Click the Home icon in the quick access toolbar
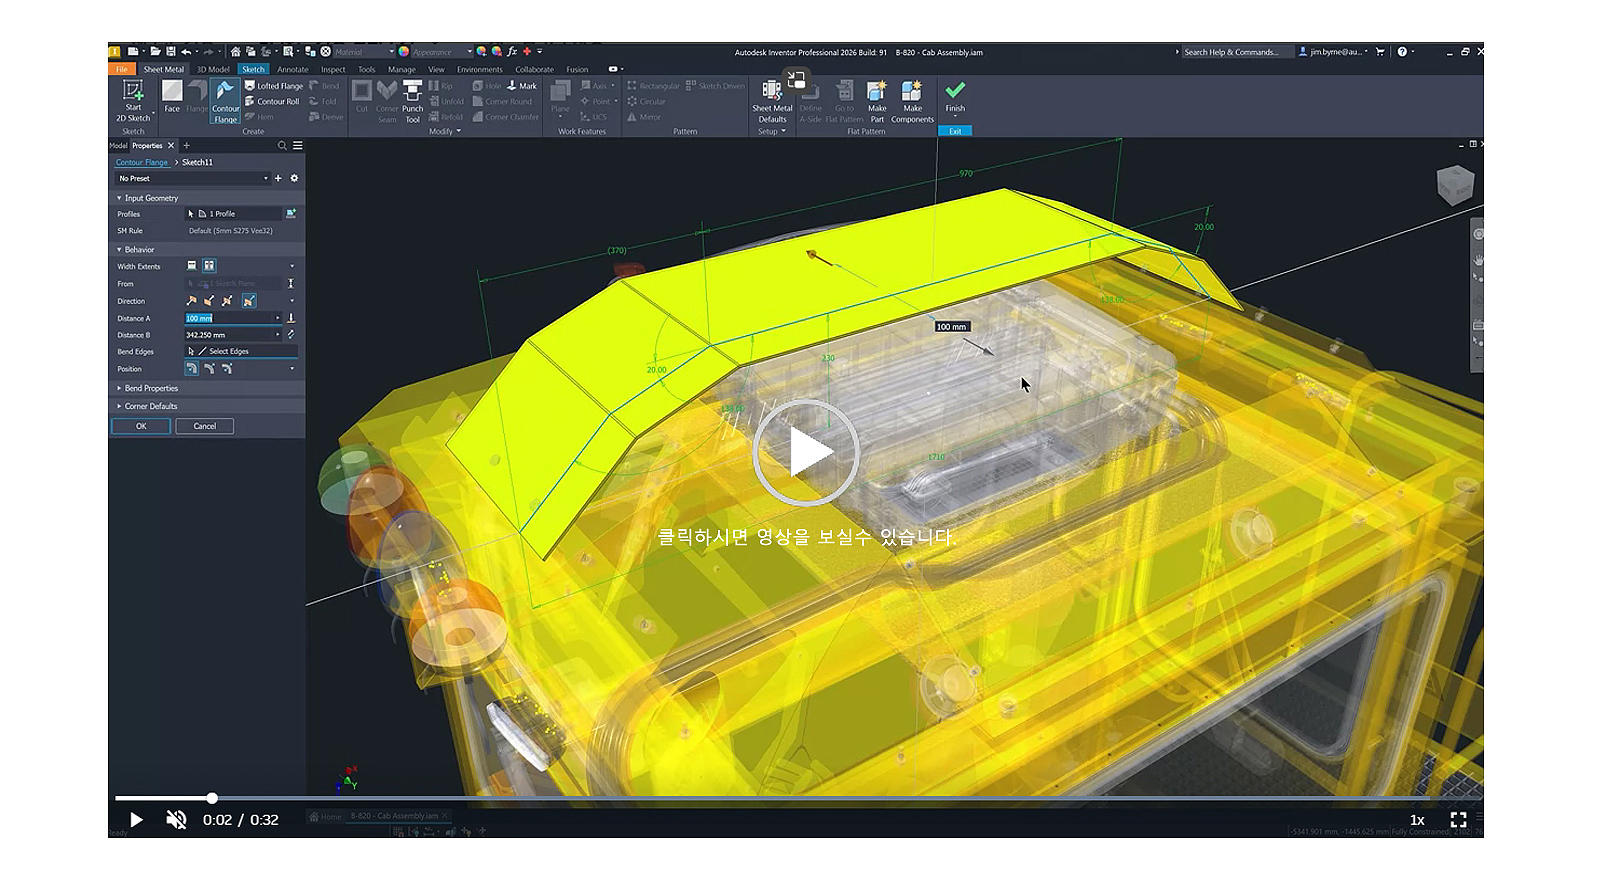Viewport: 1614px width, 889px height. (x=235, y=51)
